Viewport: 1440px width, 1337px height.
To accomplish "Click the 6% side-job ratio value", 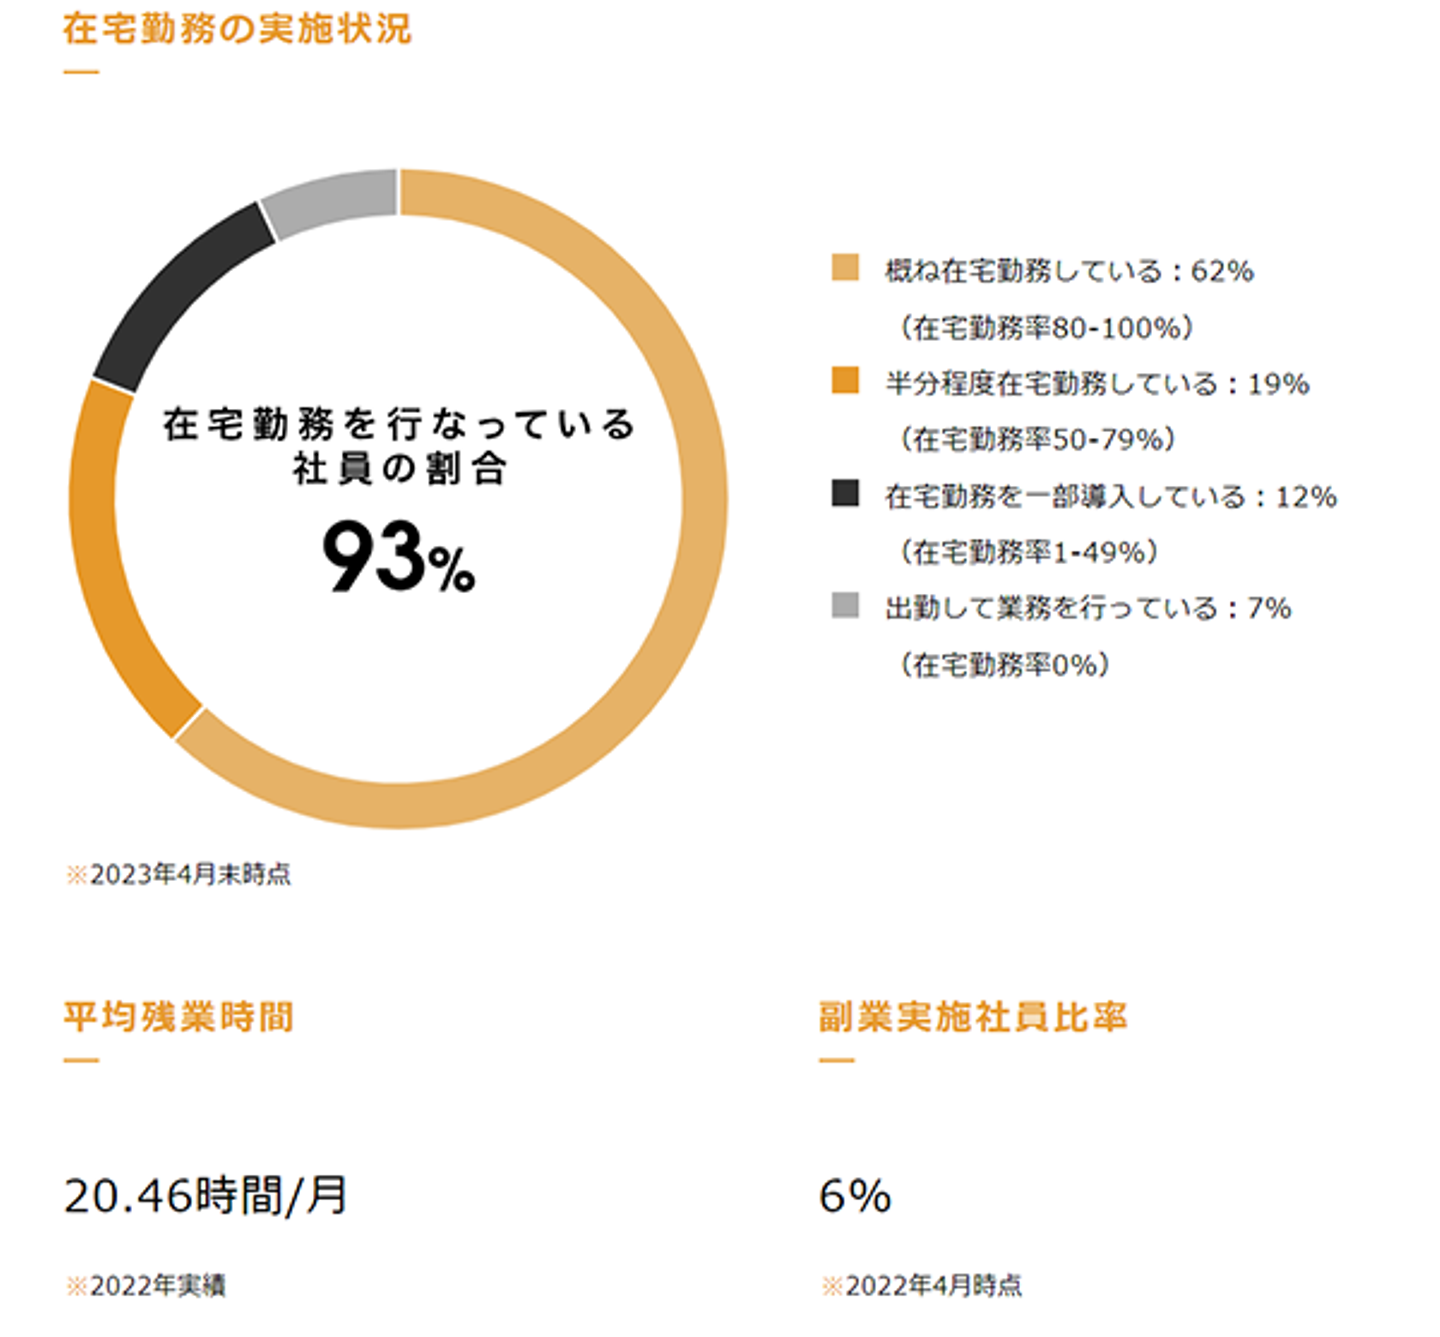I will pos(855,1196).
